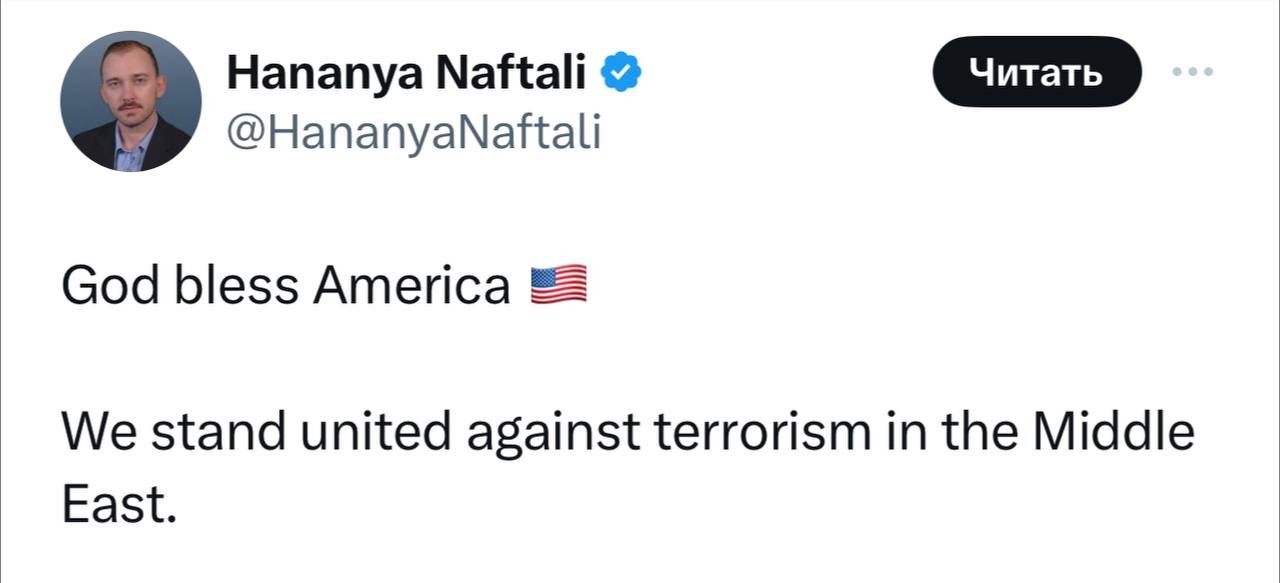Follow the account via the Читать pill
Viewport: 1280px width, 583px height.
pyautogui.click(x=1035, y=72)
